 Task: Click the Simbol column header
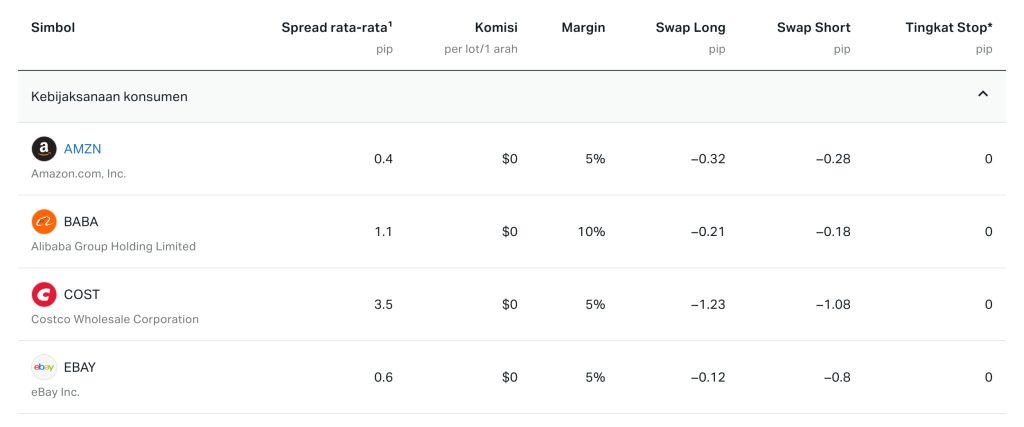(53, 28)
